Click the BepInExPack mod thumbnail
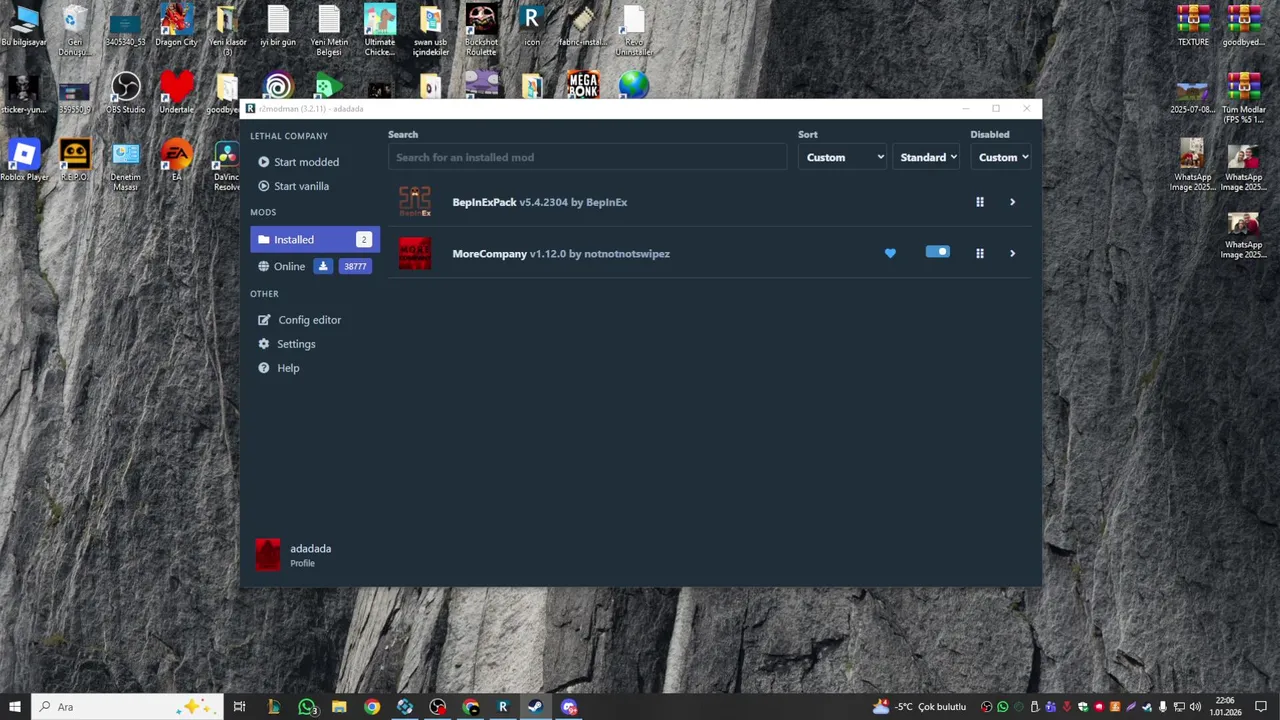Screen dimensions: 1280x720 tap(415, 202)
